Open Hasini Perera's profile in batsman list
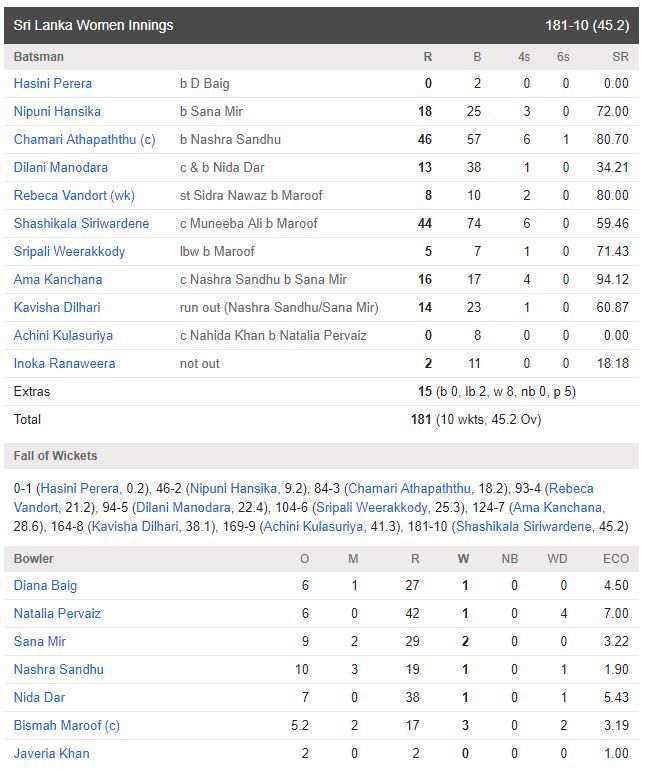Image resolution: width=647 pixels, height=769 pixels. (53, 84)
